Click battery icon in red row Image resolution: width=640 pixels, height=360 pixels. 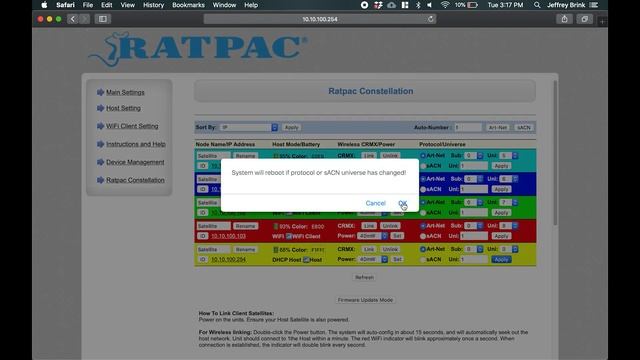(276, 226)
